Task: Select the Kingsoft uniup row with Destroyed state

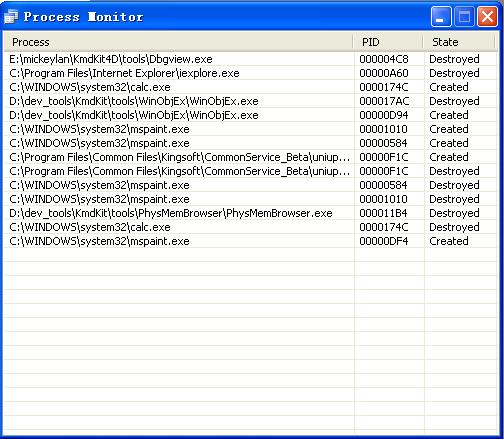Action: (x=250, y=171)
